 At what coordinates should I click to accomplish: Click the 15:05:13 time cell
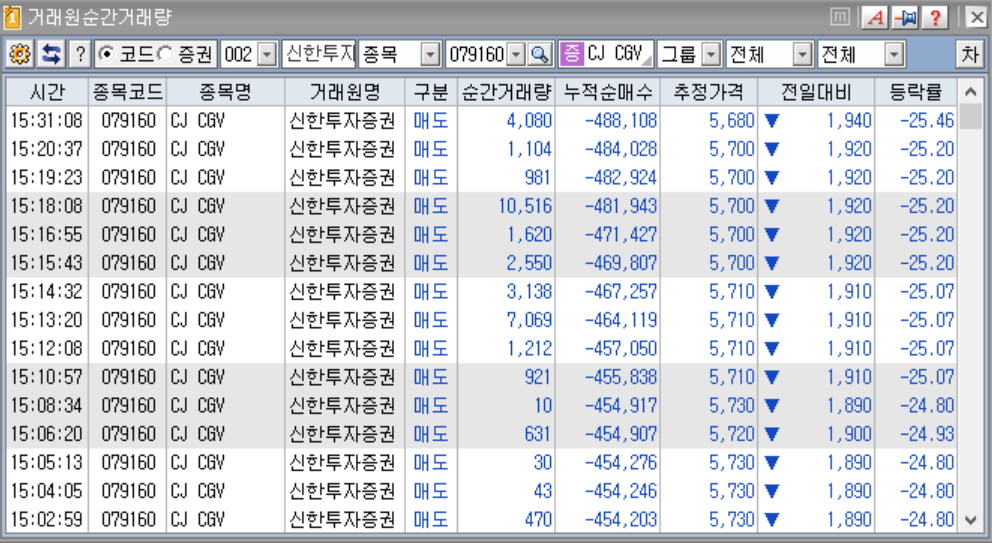47,462
